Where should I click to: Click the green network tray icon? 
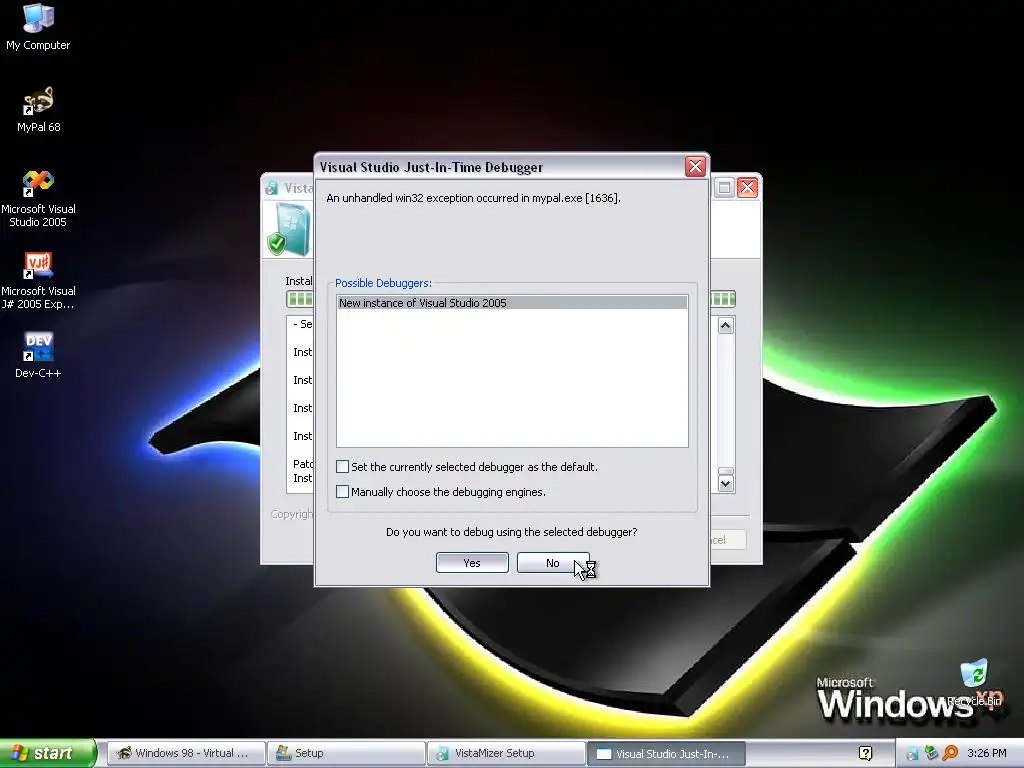(931, 753)
